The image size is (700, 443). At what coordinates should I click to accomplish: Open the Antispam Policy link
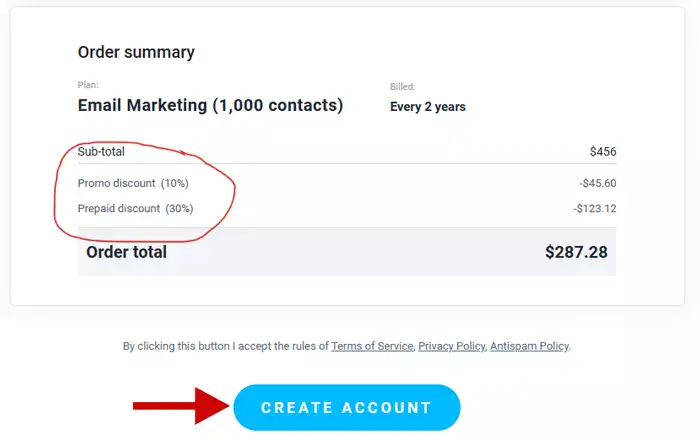coord(529,346)
